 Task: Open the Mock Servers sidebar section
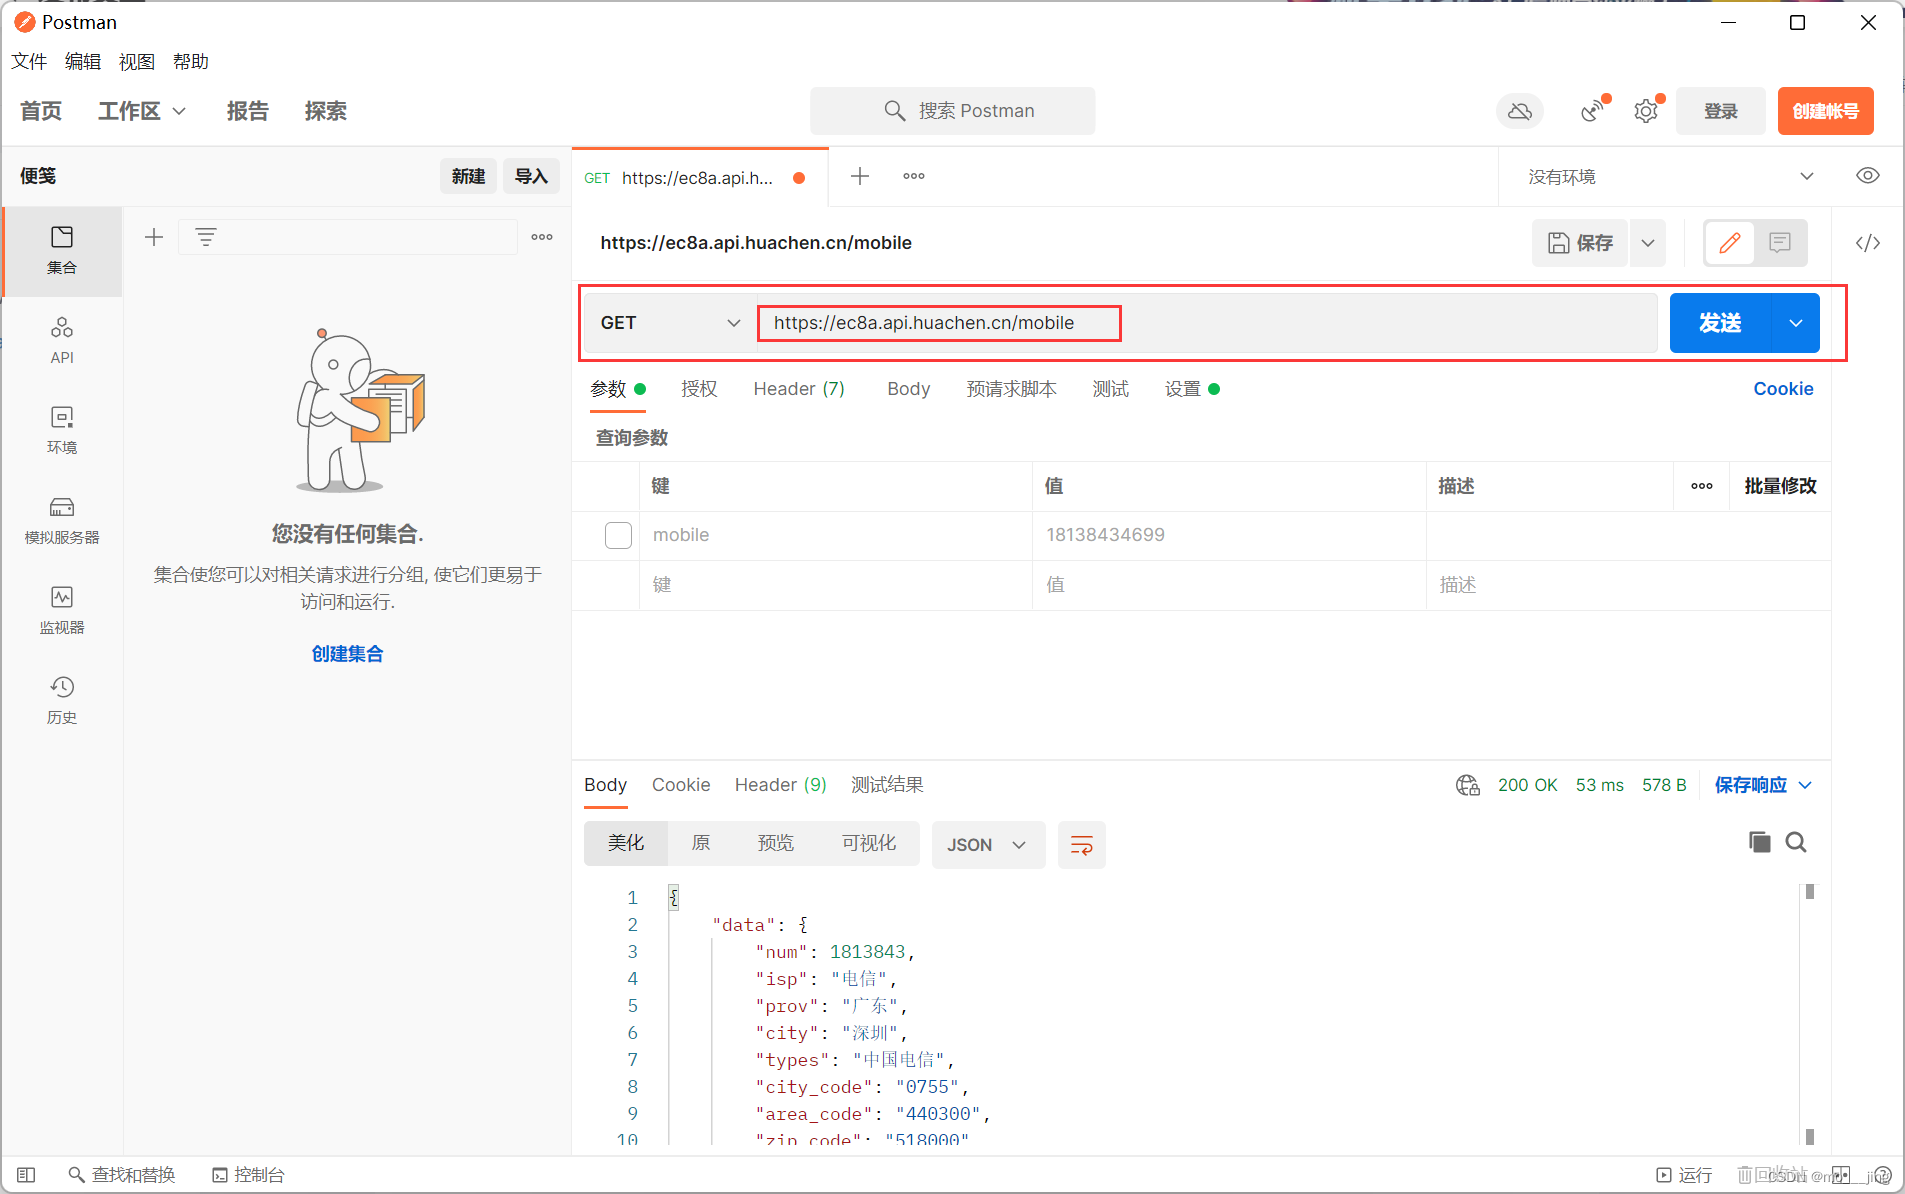62,521
